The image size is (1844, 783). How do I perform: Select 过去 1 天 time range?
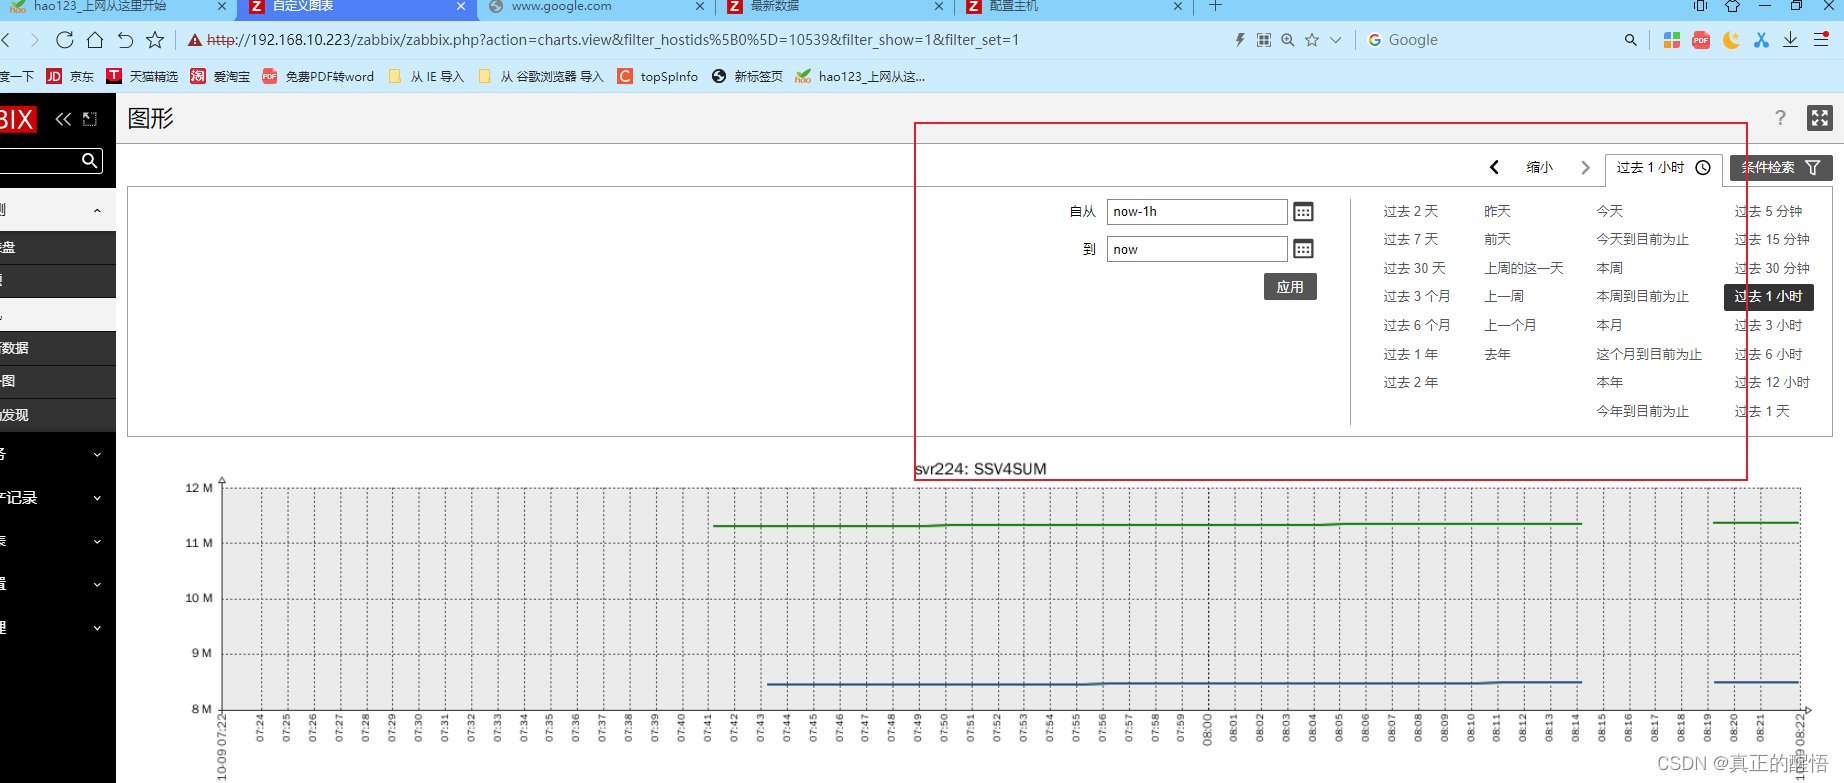[x=1763, y=411]
